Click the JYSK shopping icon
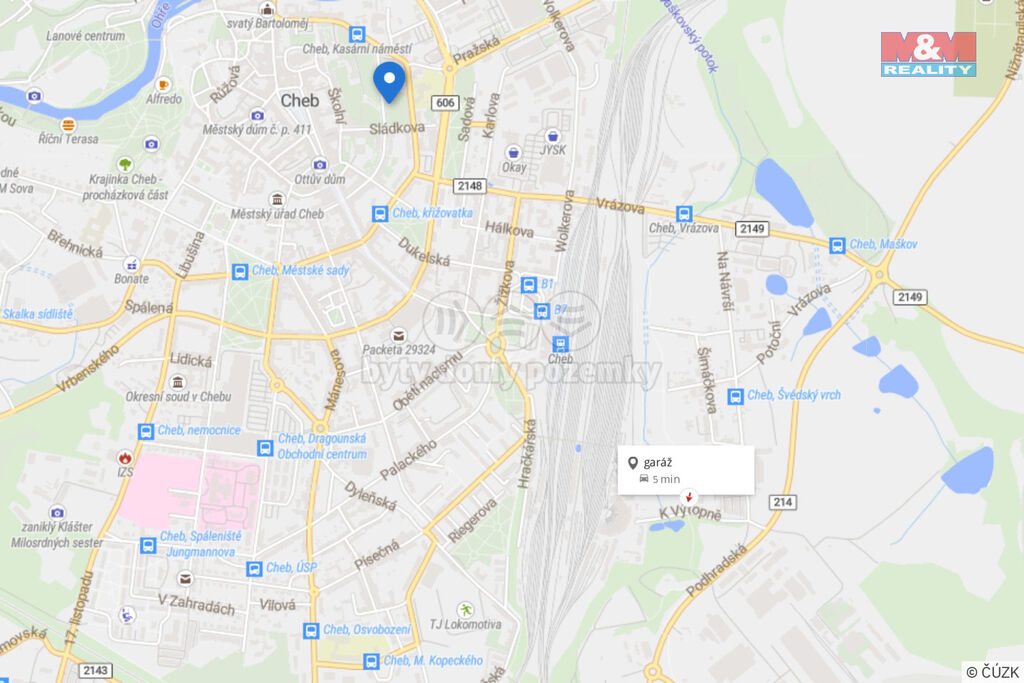1024x683 pixels. [552, 136]
